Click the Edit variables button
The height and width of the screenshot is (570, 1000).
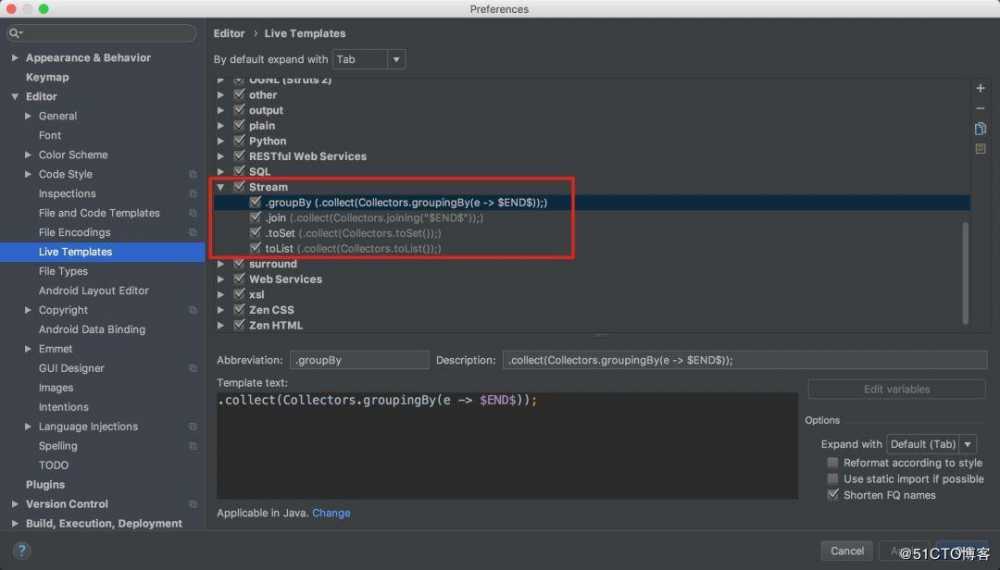(x=897, y=389)
